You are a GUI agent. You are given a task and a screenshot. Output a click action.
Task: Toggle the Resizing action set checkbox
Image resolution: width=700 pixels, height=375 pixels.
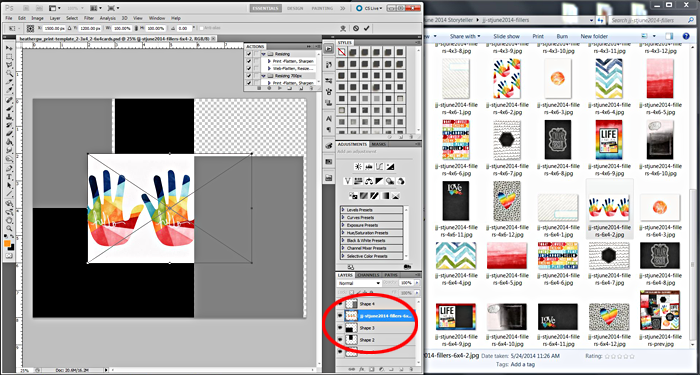[249, 54]
